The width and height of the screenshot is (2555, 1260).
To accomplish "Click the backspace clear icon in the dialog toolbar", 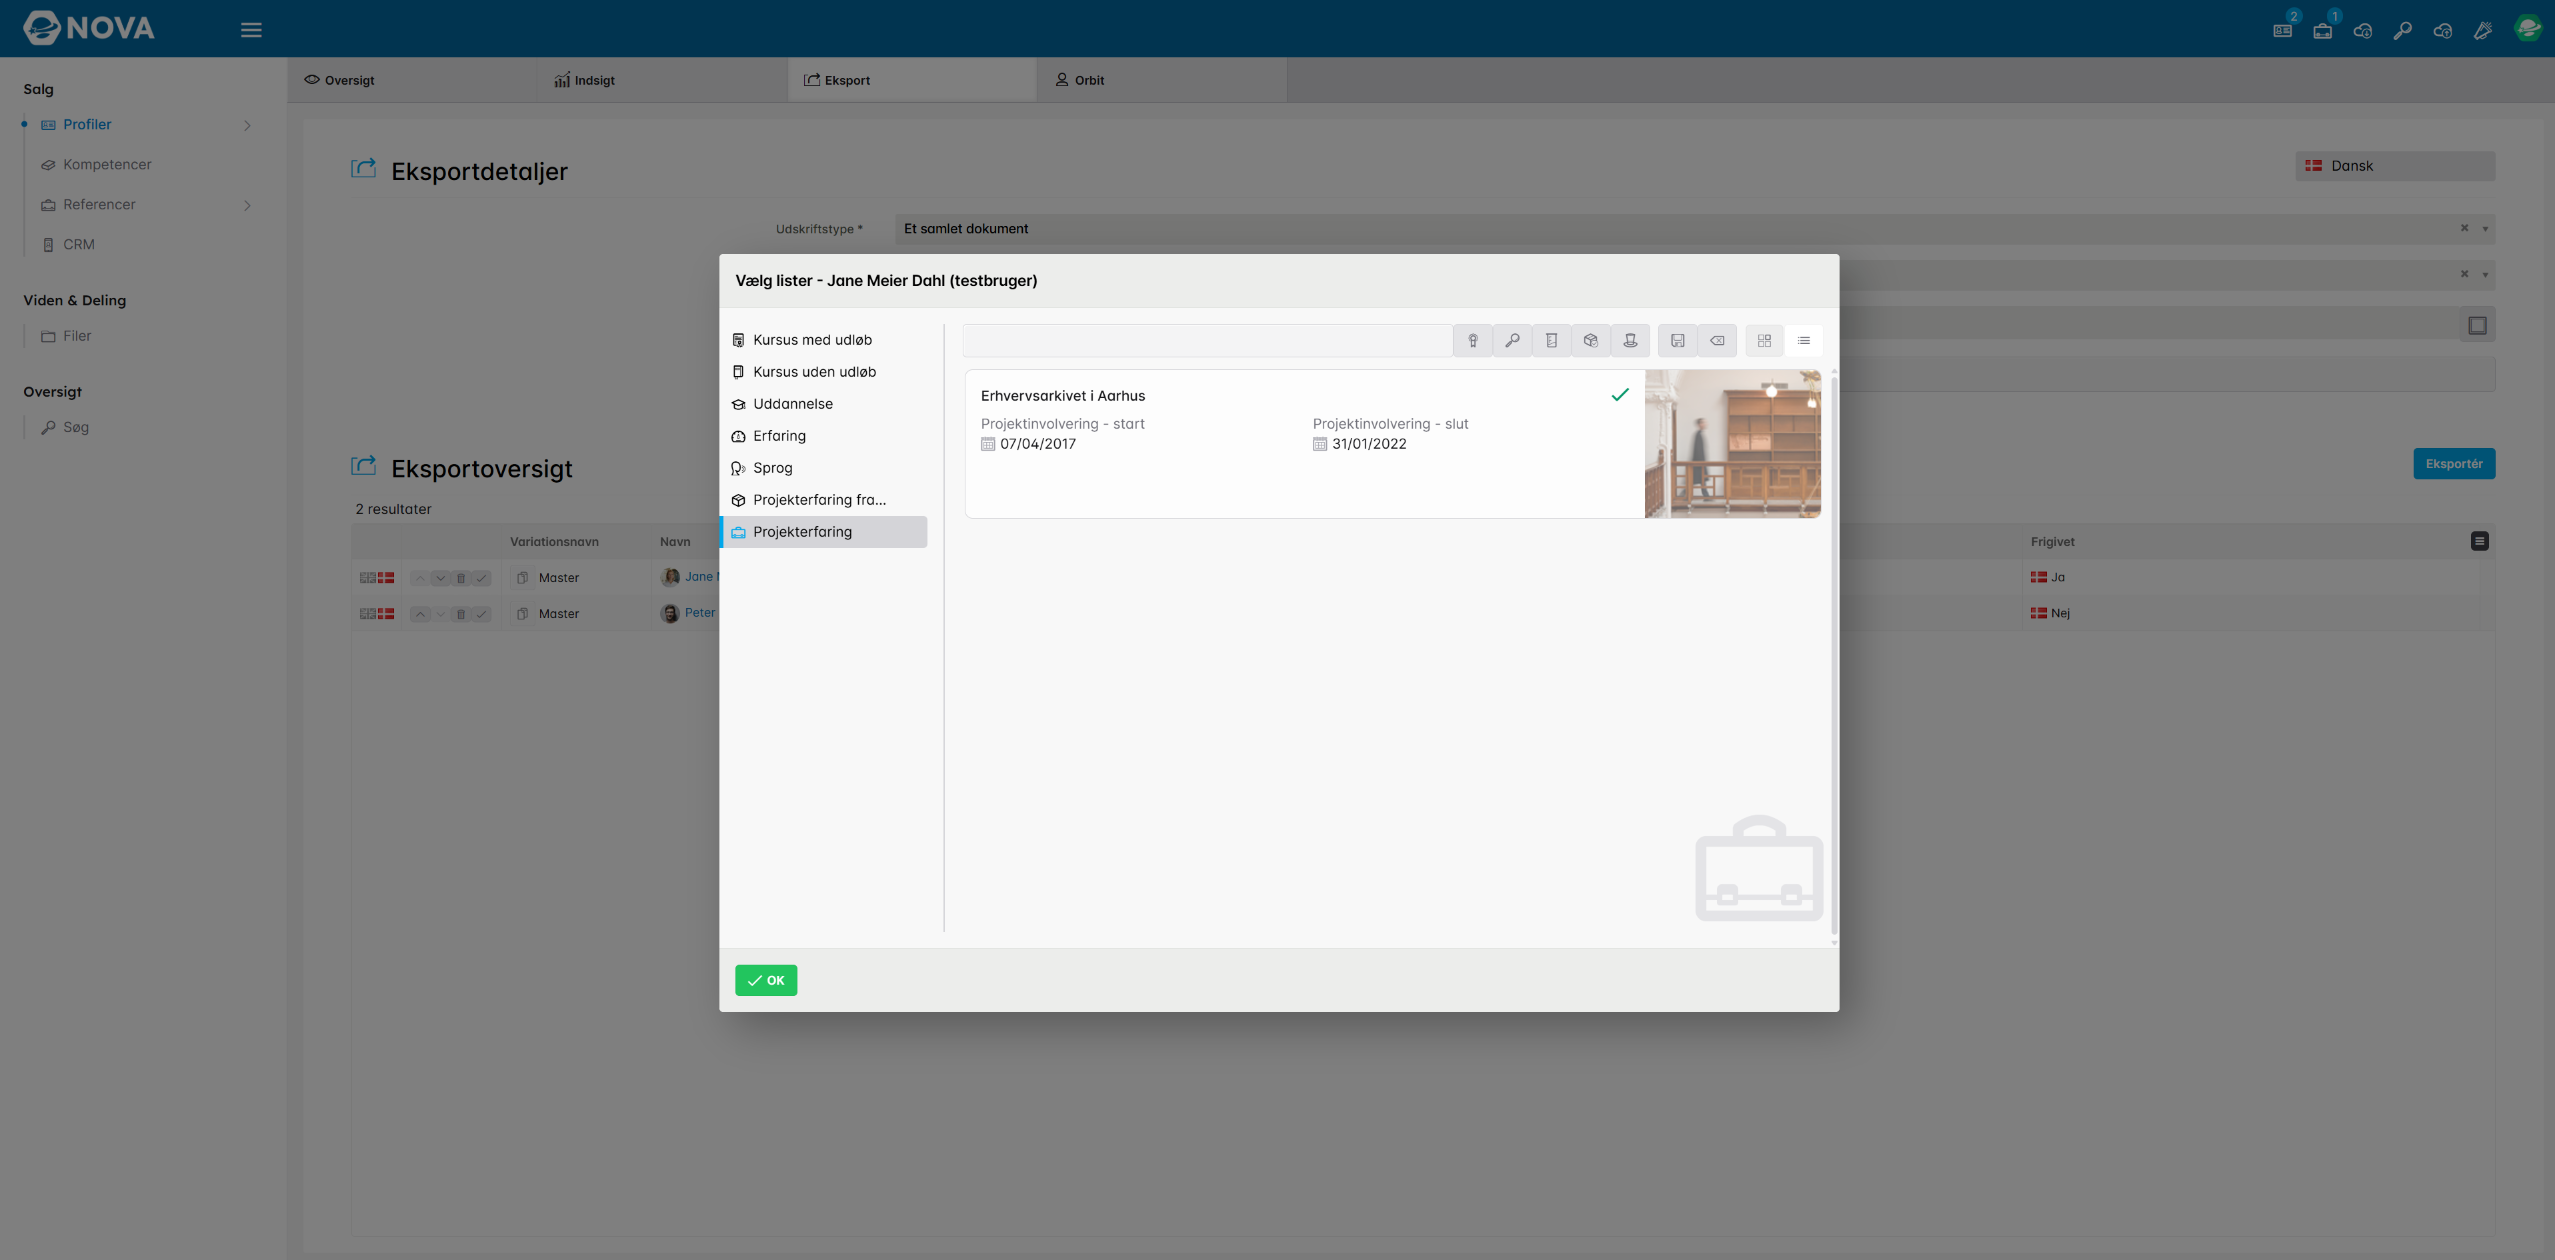I will [1717, 341].
